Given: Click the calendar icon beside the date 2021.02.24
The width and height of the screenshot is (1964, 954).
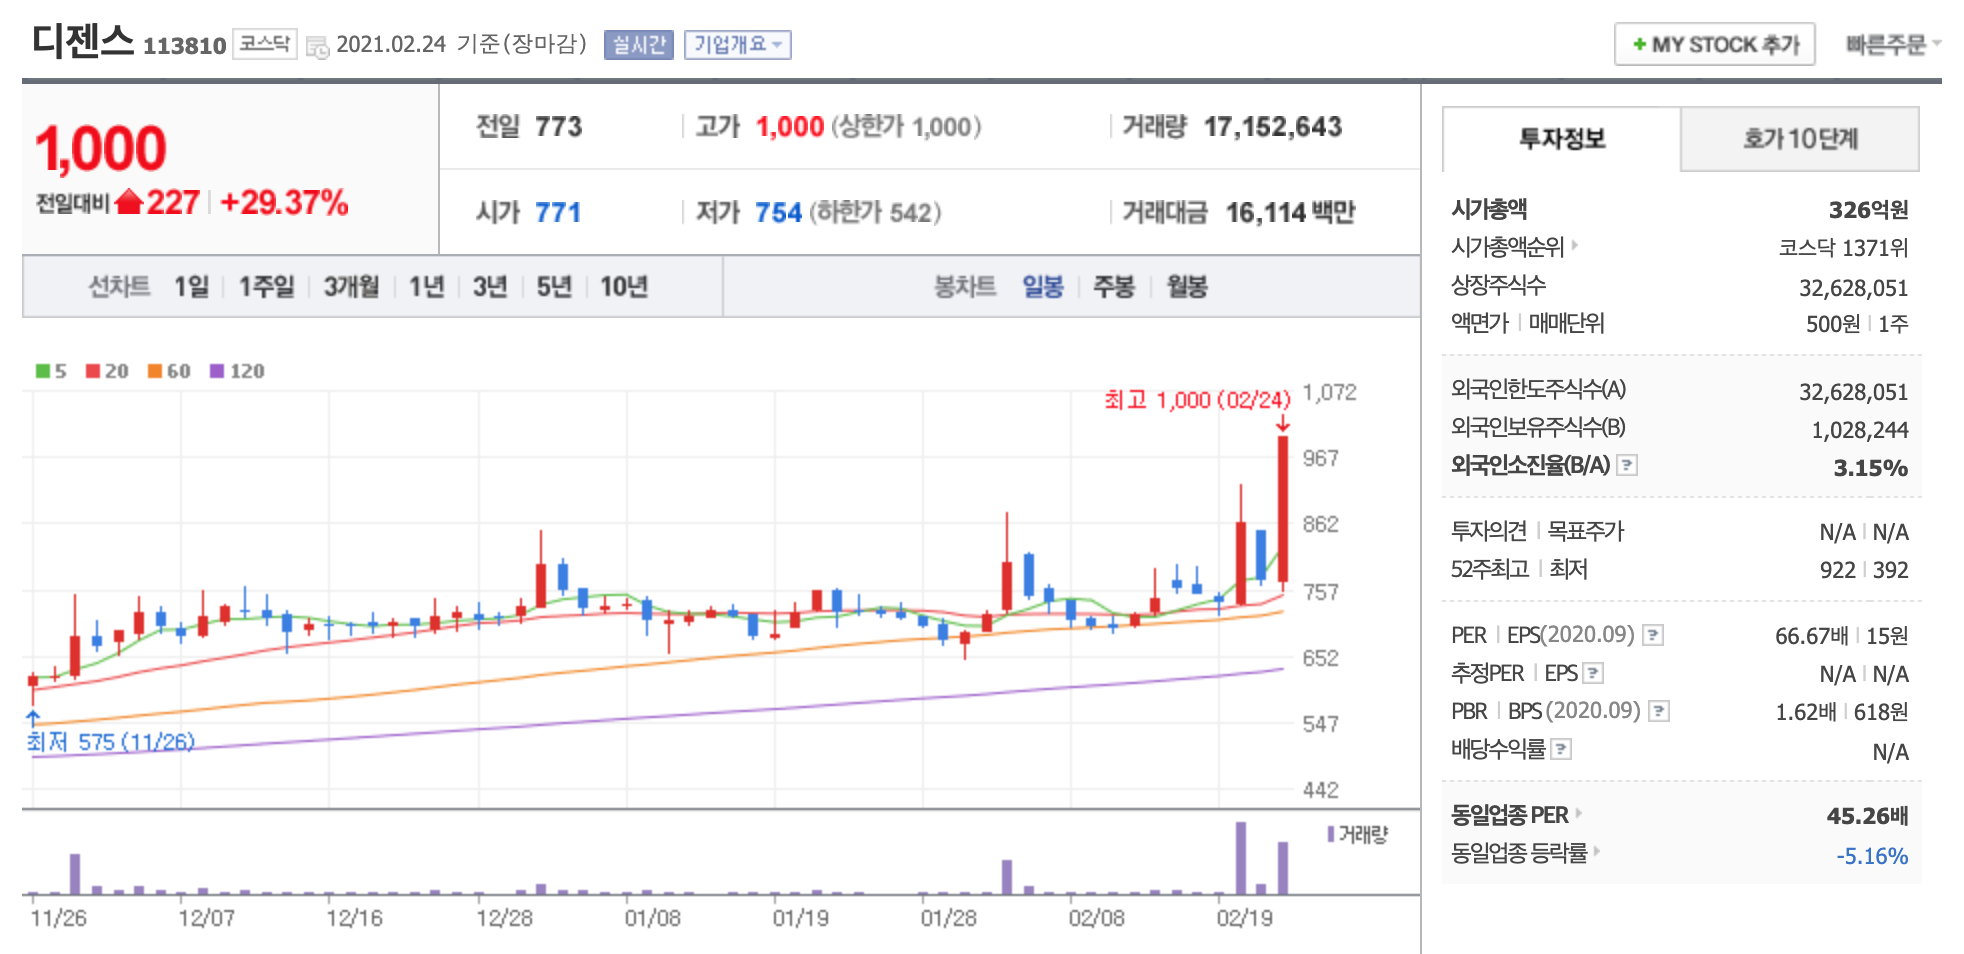Looking at the screenshot, I should click(317, 46).
